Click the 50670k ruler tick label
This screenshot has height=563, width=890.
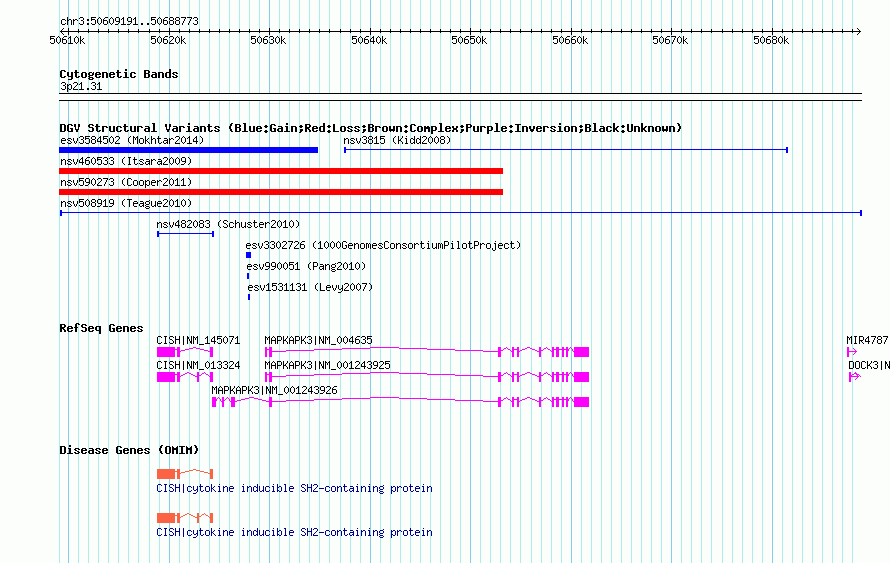point(670,41)
